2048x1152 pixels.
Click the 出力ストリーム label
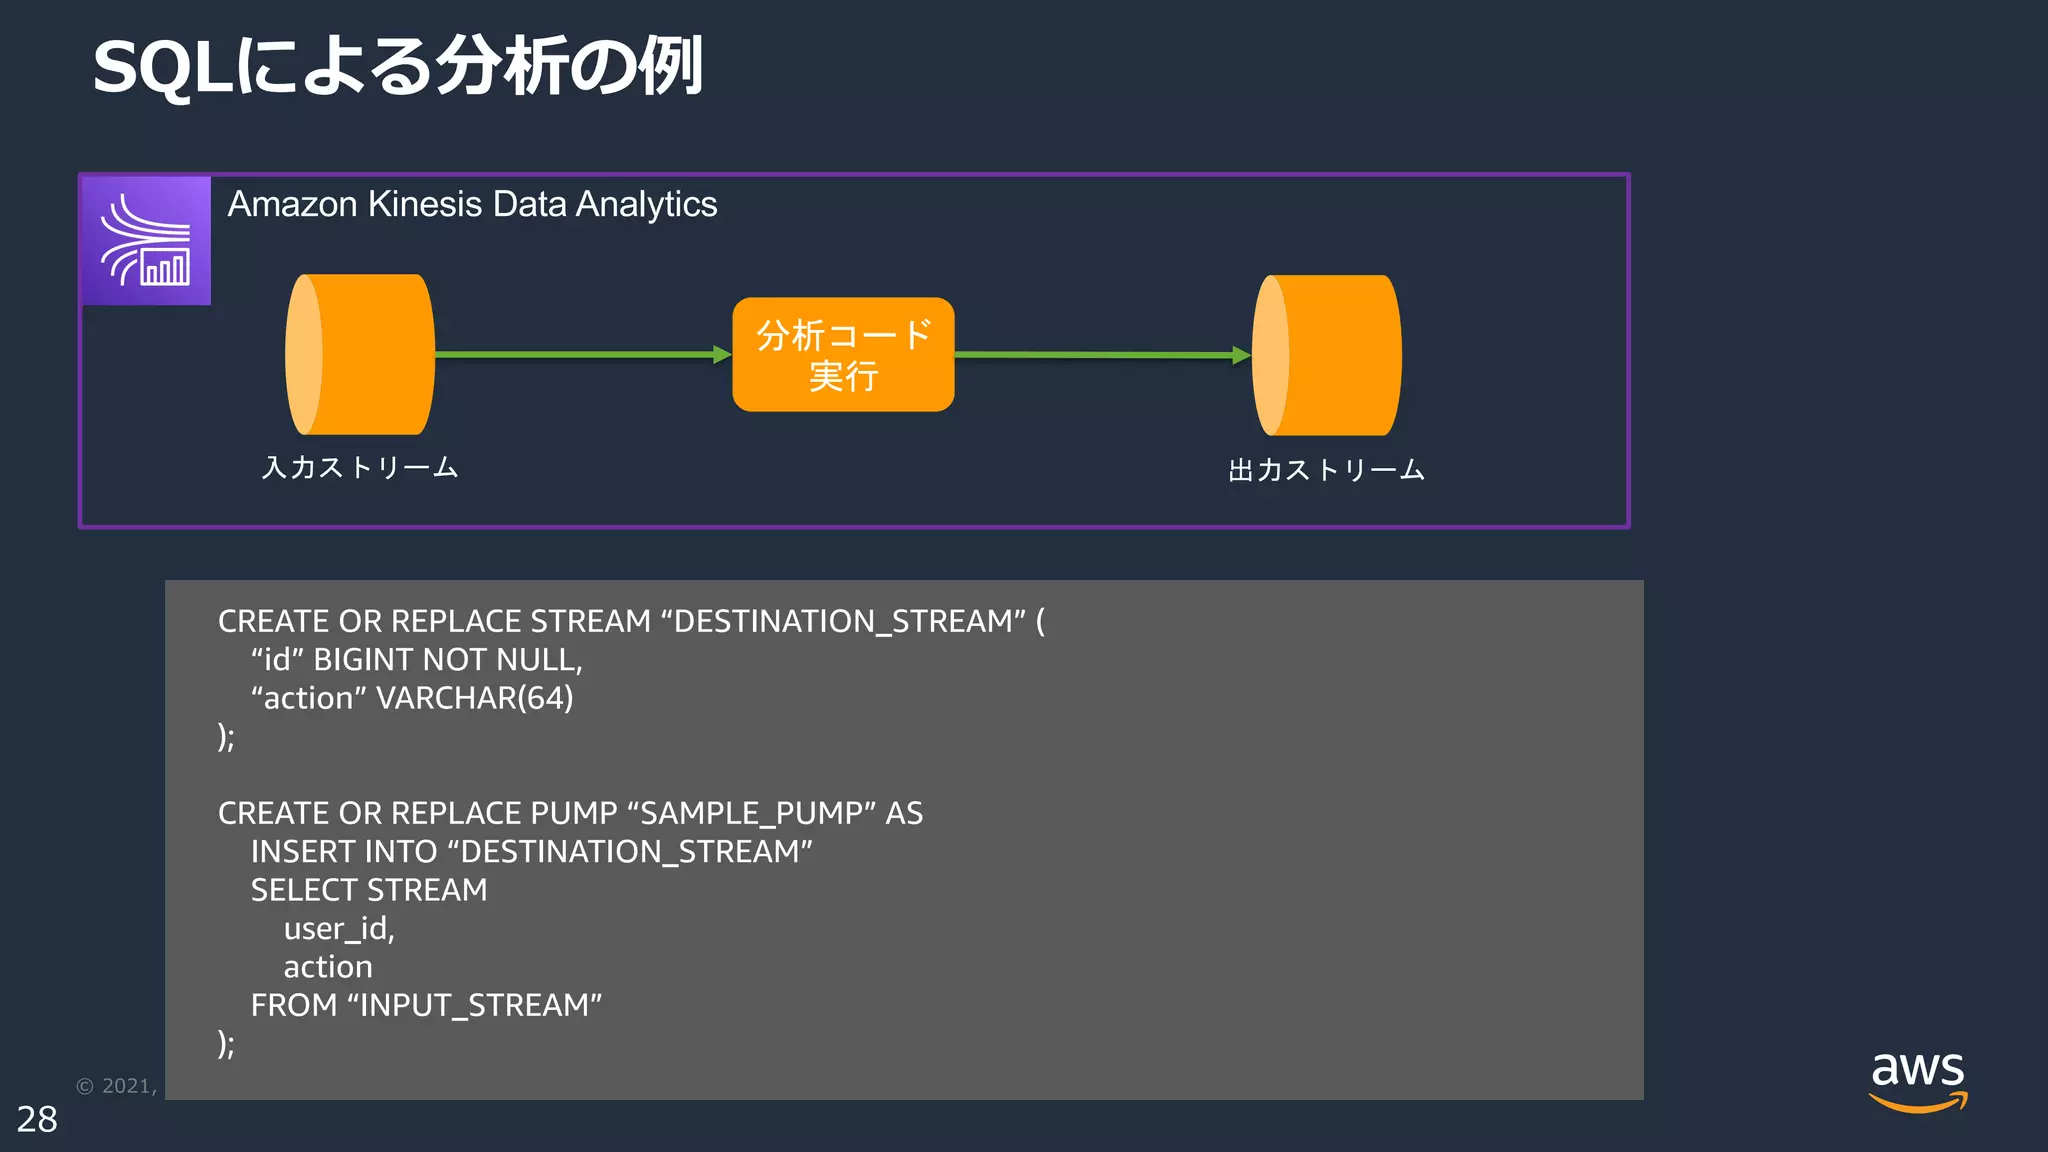[1326, 470]
